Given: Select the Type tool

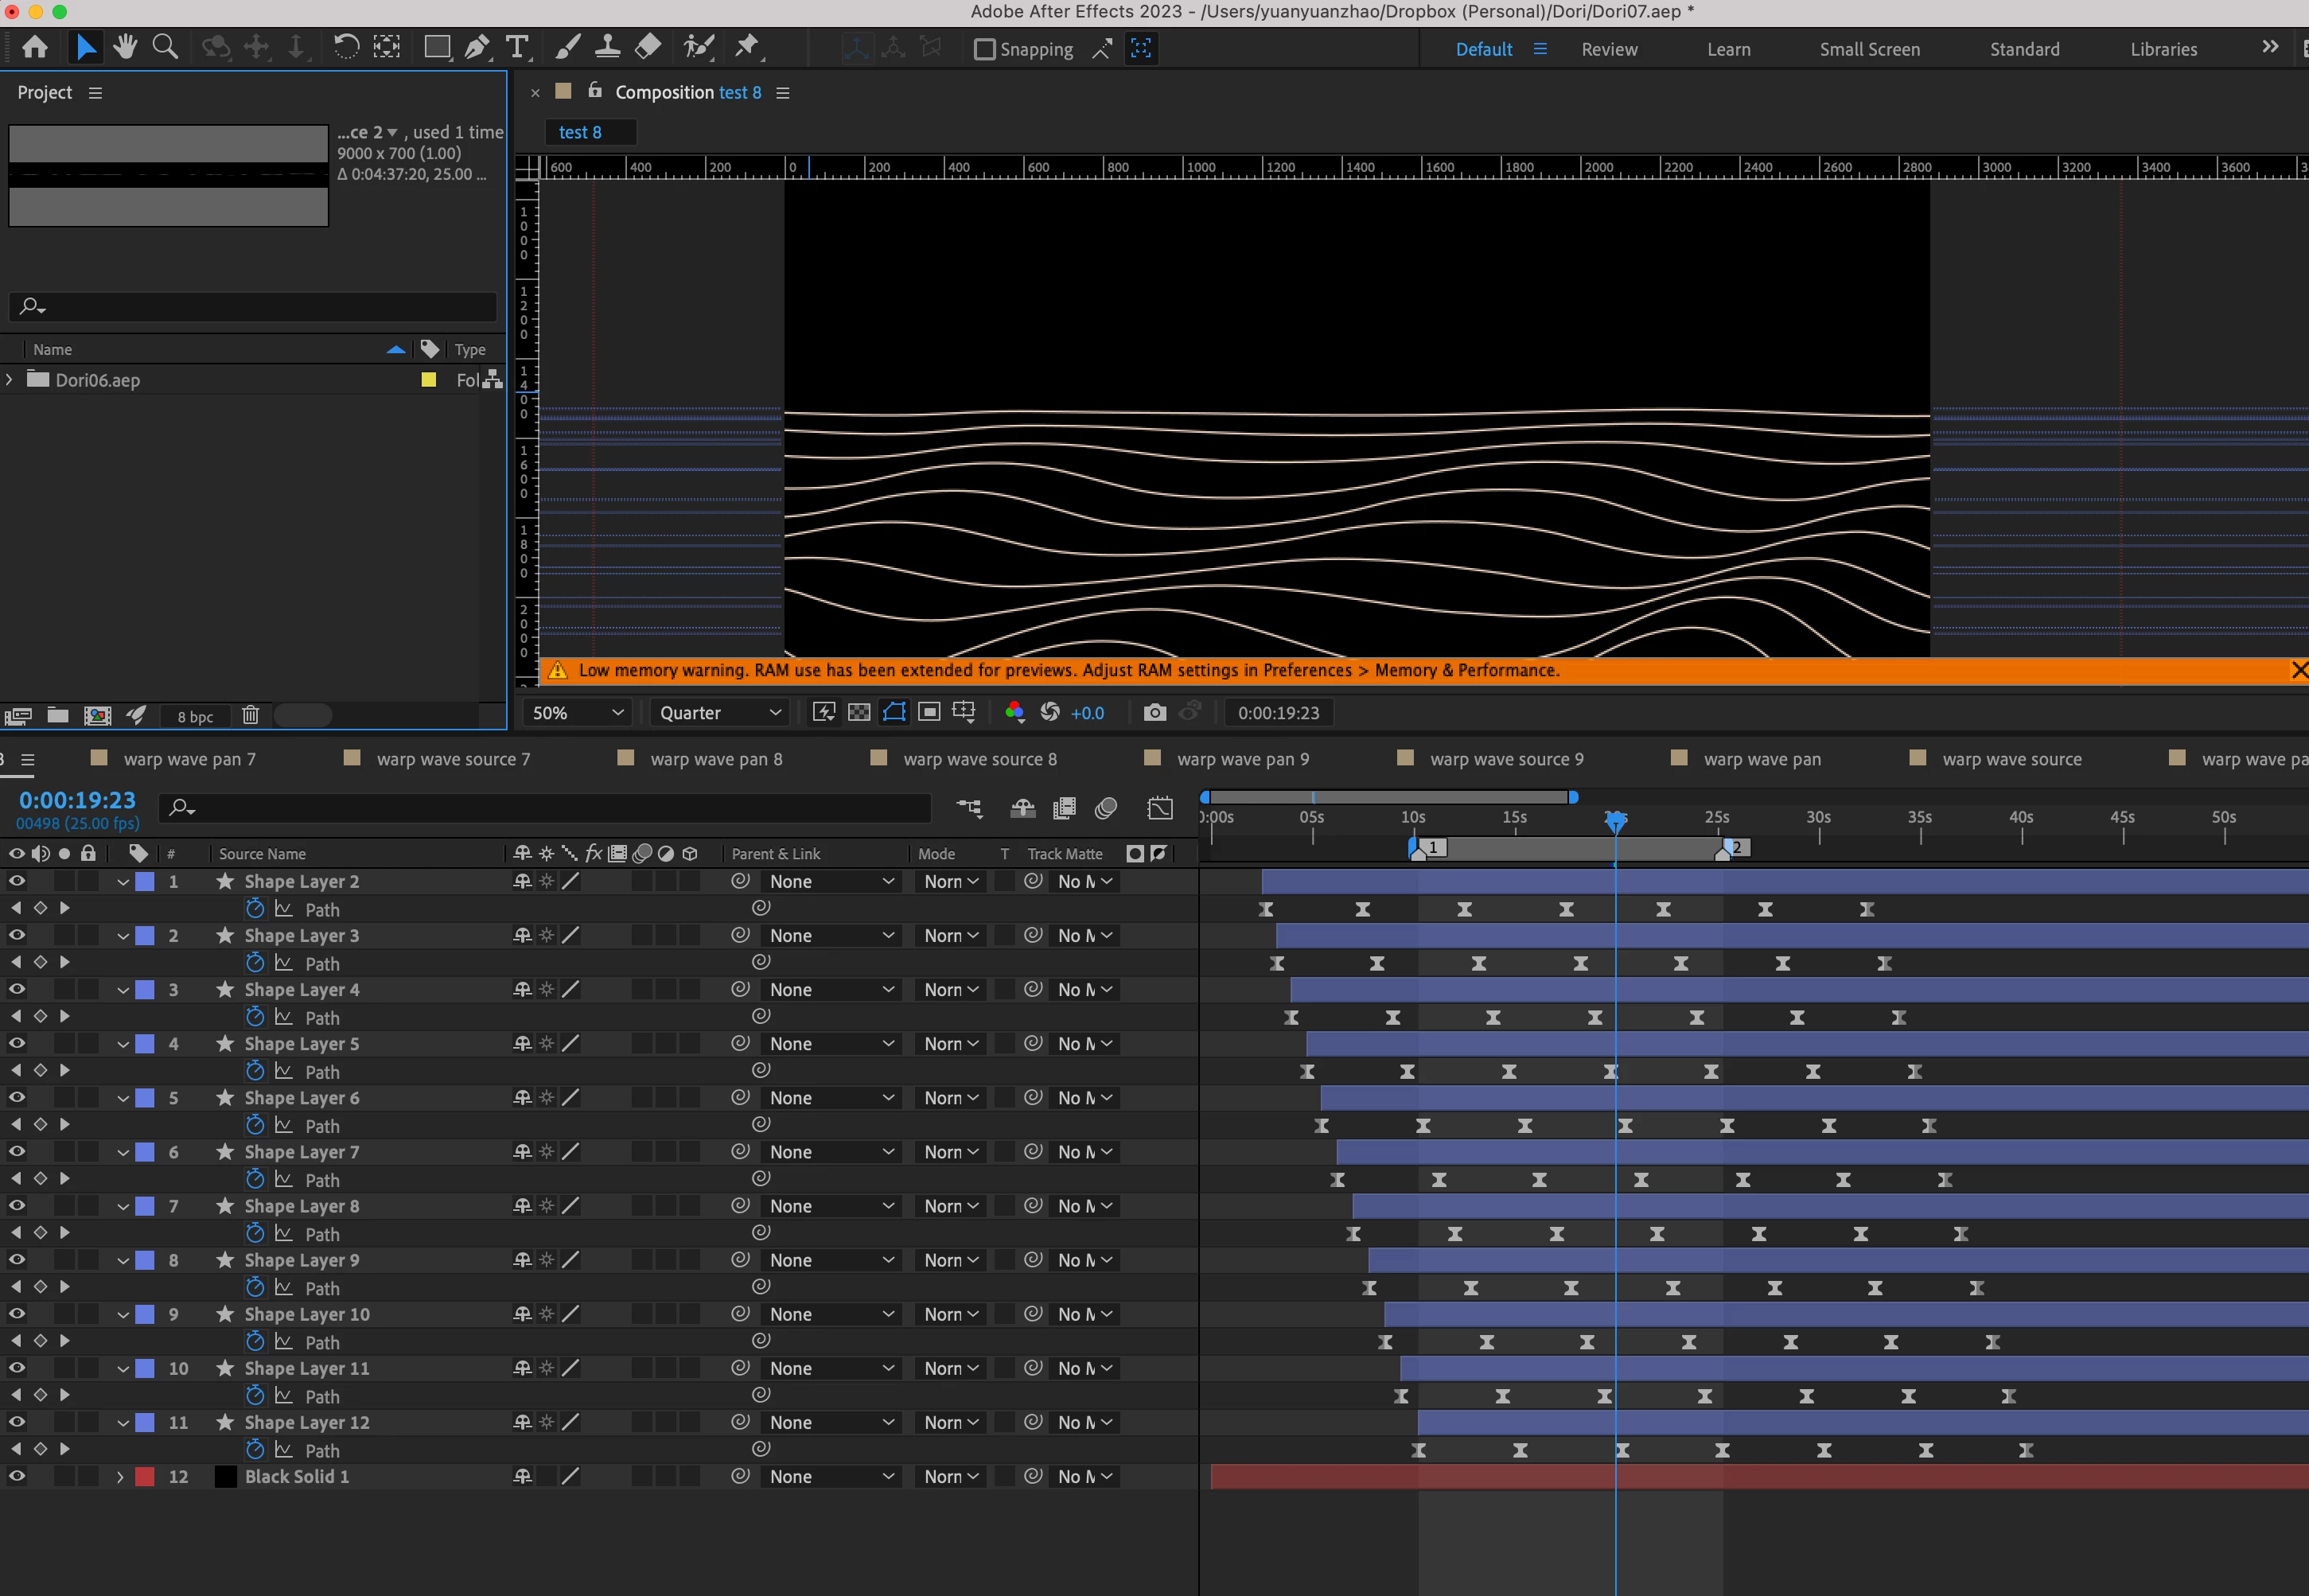Looking at the screenshot, I should coord(517,47).
